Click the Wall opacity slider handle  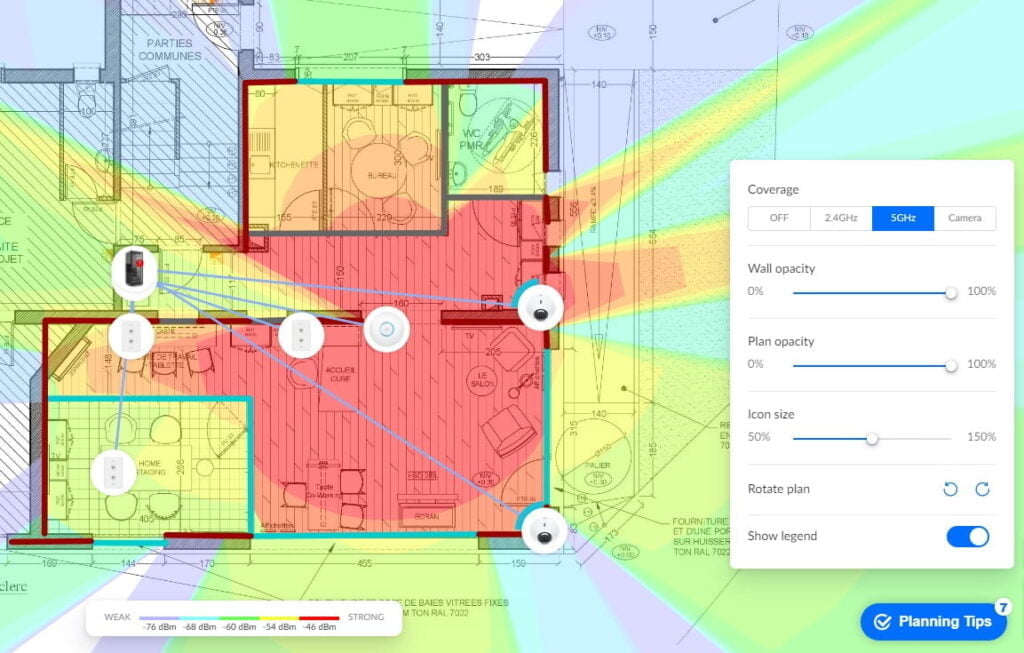951,292
